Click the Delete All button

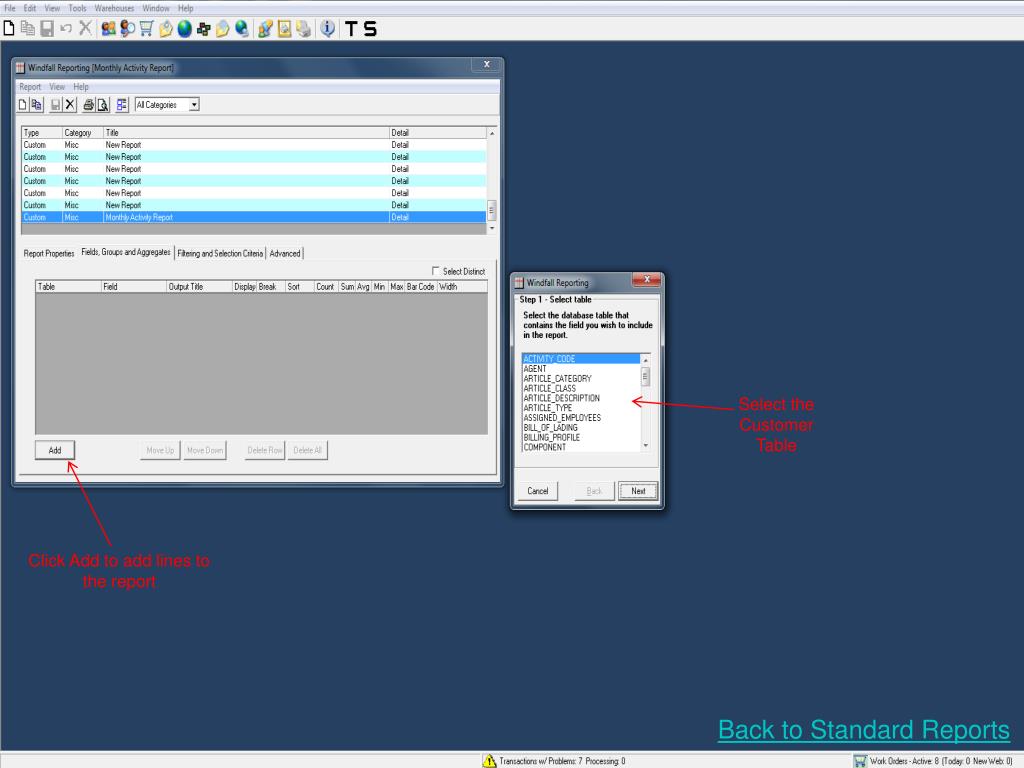308,450
